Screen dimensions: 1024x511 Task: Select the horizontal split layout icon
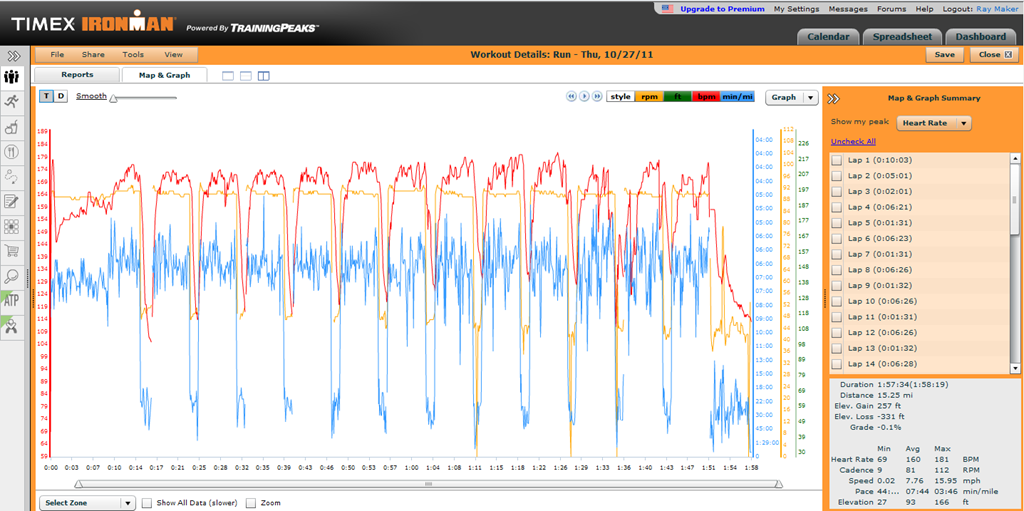246,76
